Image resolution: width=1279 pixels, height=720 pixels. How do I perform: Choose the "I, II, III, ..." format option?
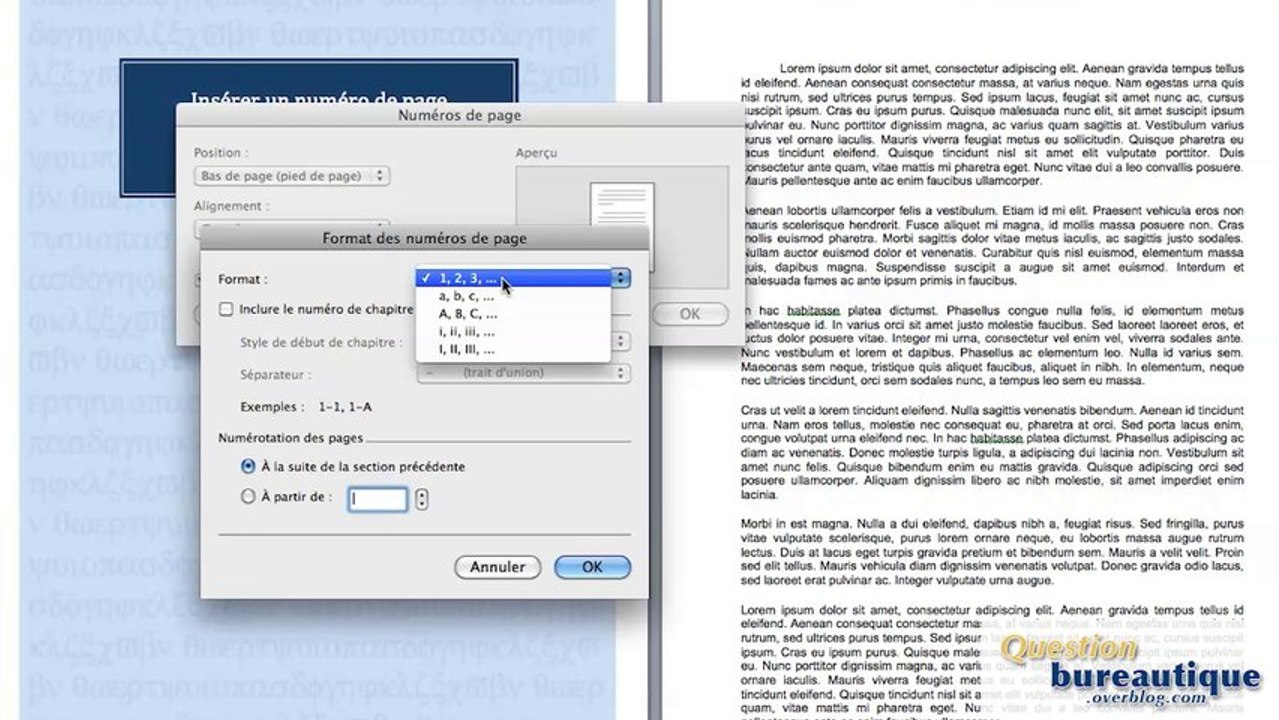pos(513,350)
